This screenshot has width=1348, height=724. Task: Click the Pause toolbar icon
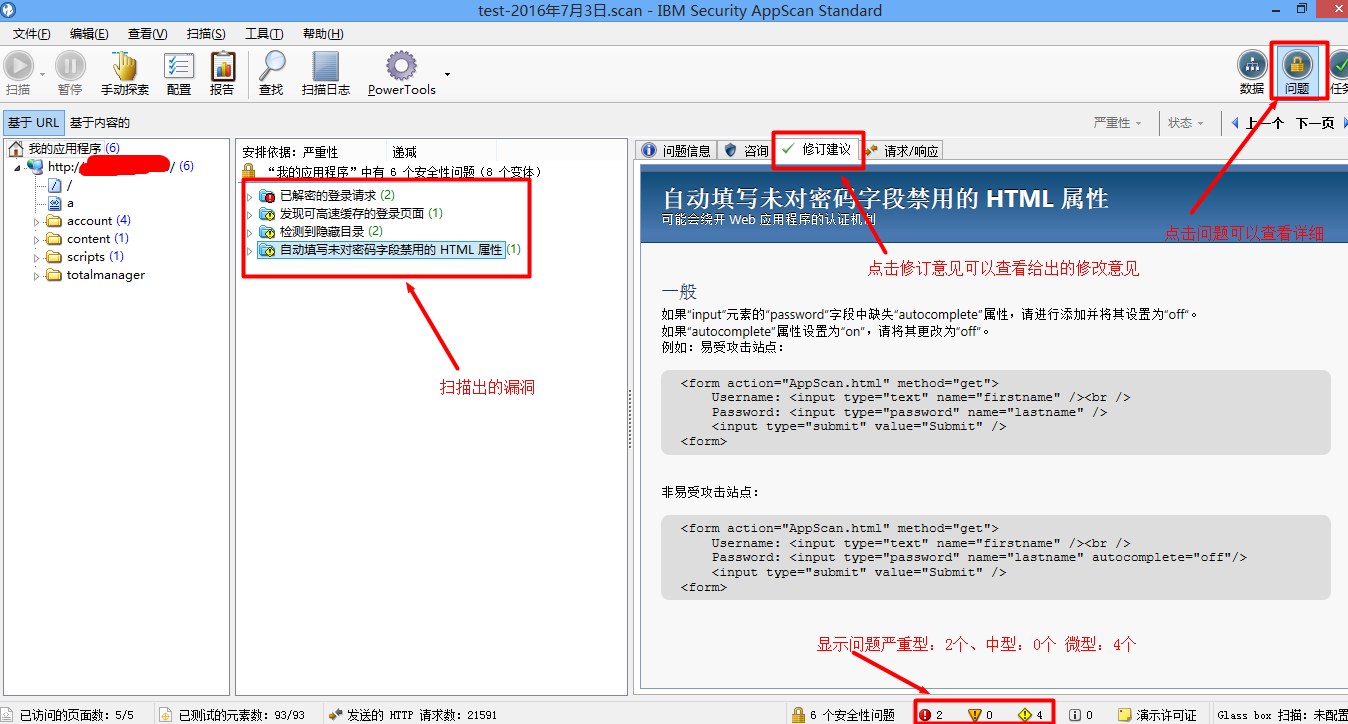pyautogui.click(x=70, y=66)
